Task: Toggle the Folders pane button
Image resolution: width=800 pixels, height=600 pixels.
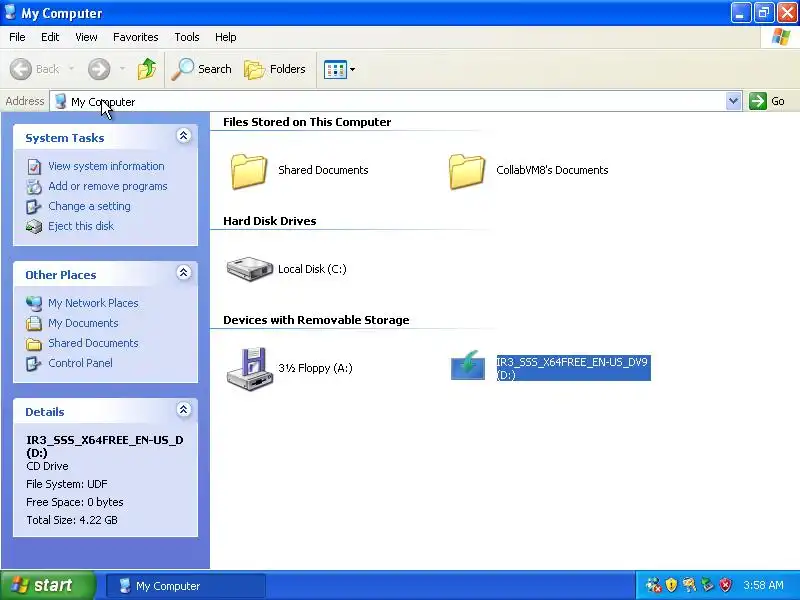Action: [x=274, y=69]
